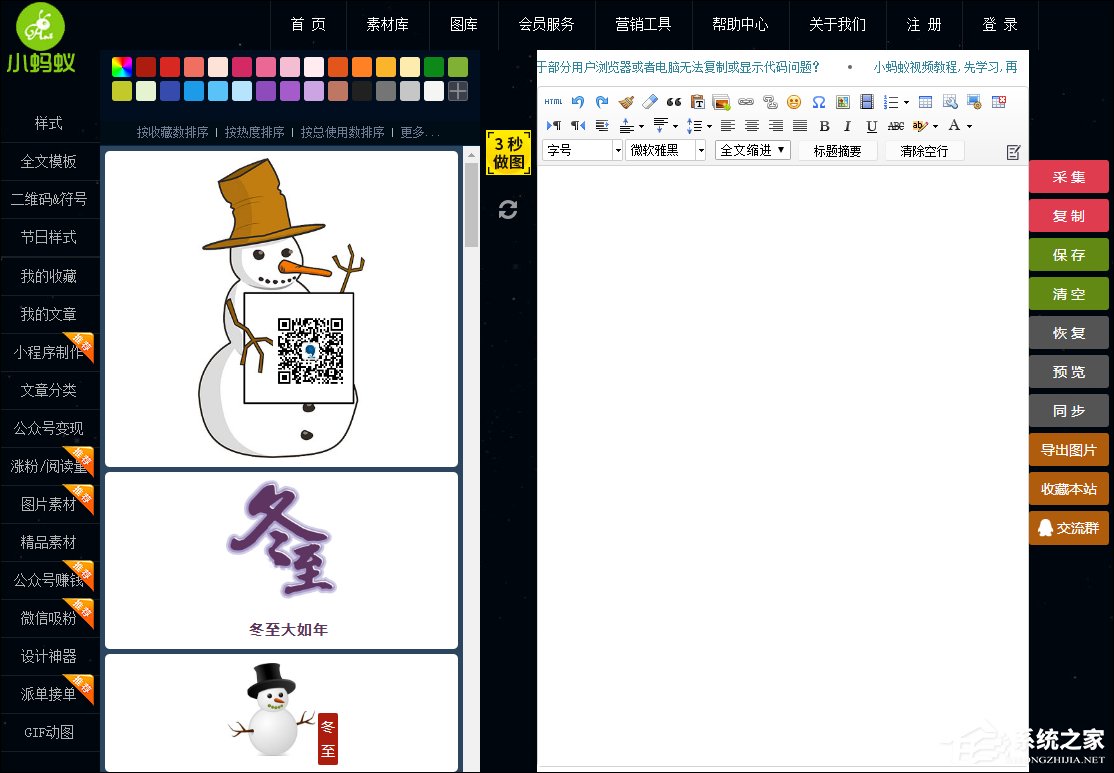Insert a table
The width and height of the screenshot is (1114, 773).
click(x=925, y=102)
